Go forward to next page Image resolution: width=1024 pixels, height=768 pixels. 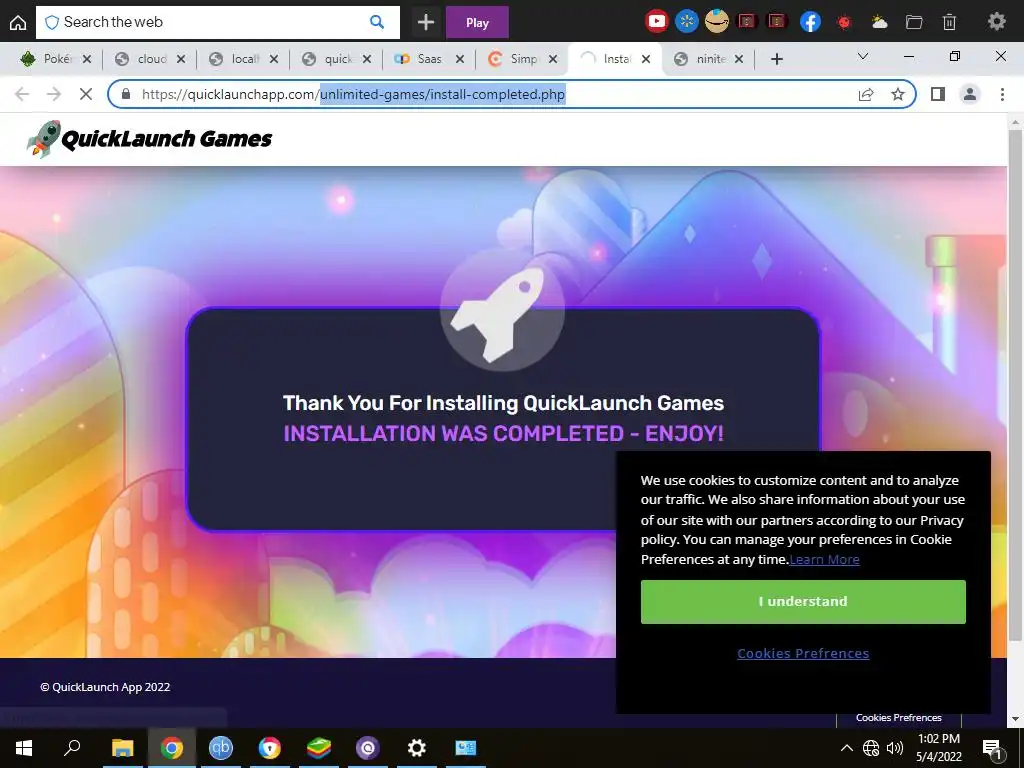(54, 94)
